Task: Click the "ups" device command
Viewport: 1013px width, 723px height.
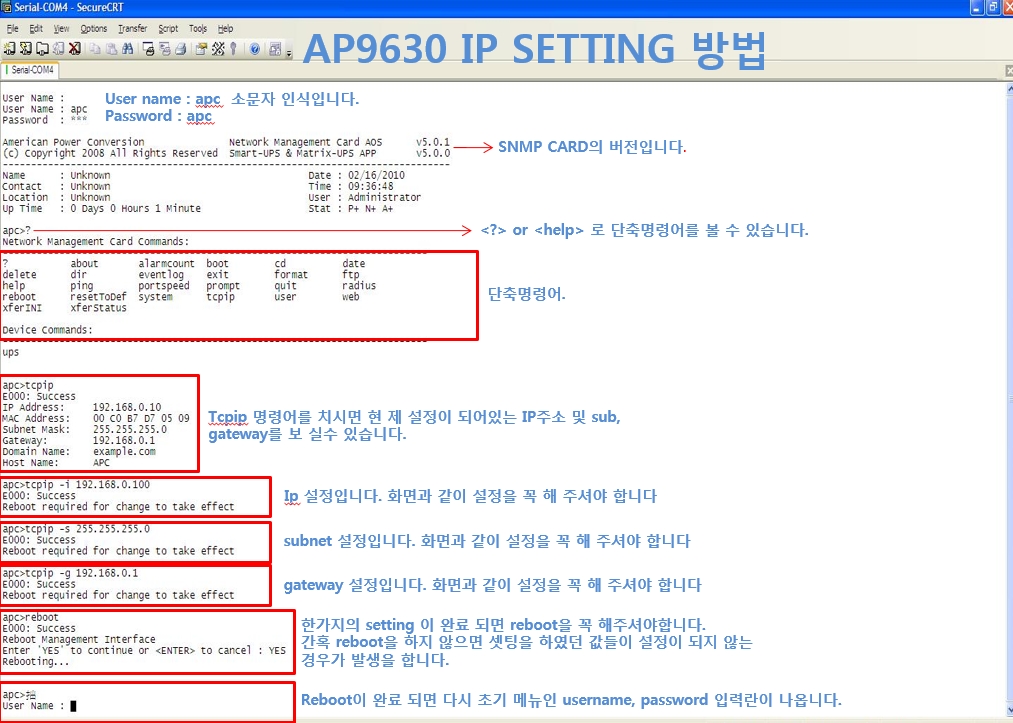Action: point(10,352)
